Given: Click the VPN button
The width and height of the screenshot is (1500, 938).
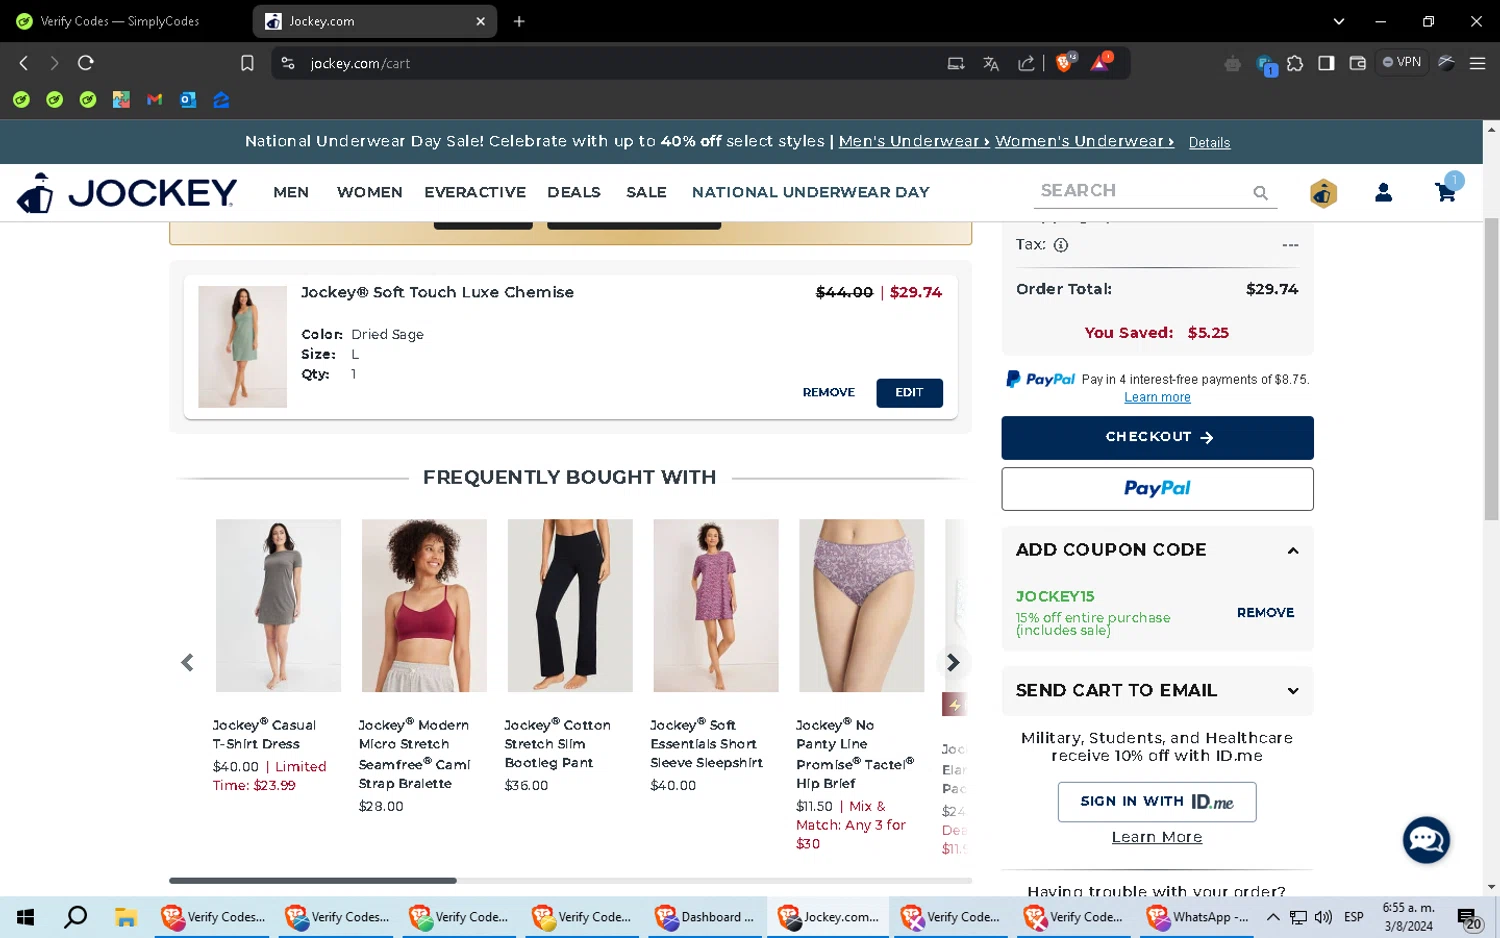Looking at the screenshot, I should pyautogui.click(x=1402, y=62).
